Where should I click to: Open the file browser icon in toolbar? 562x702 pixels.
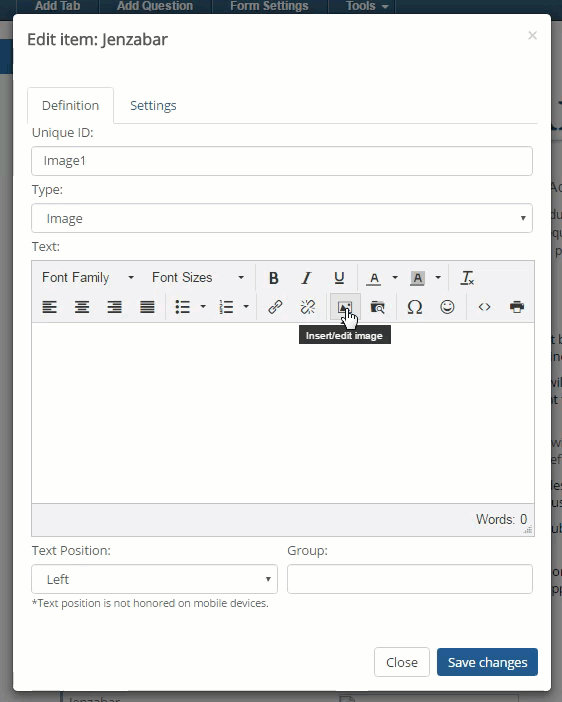coord(378,307)
